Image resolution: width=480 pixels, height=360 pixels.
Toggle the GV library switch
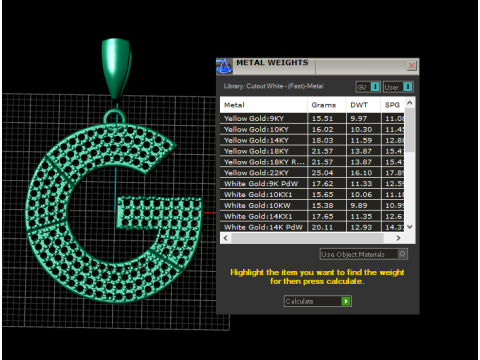(x=368, y=87)
